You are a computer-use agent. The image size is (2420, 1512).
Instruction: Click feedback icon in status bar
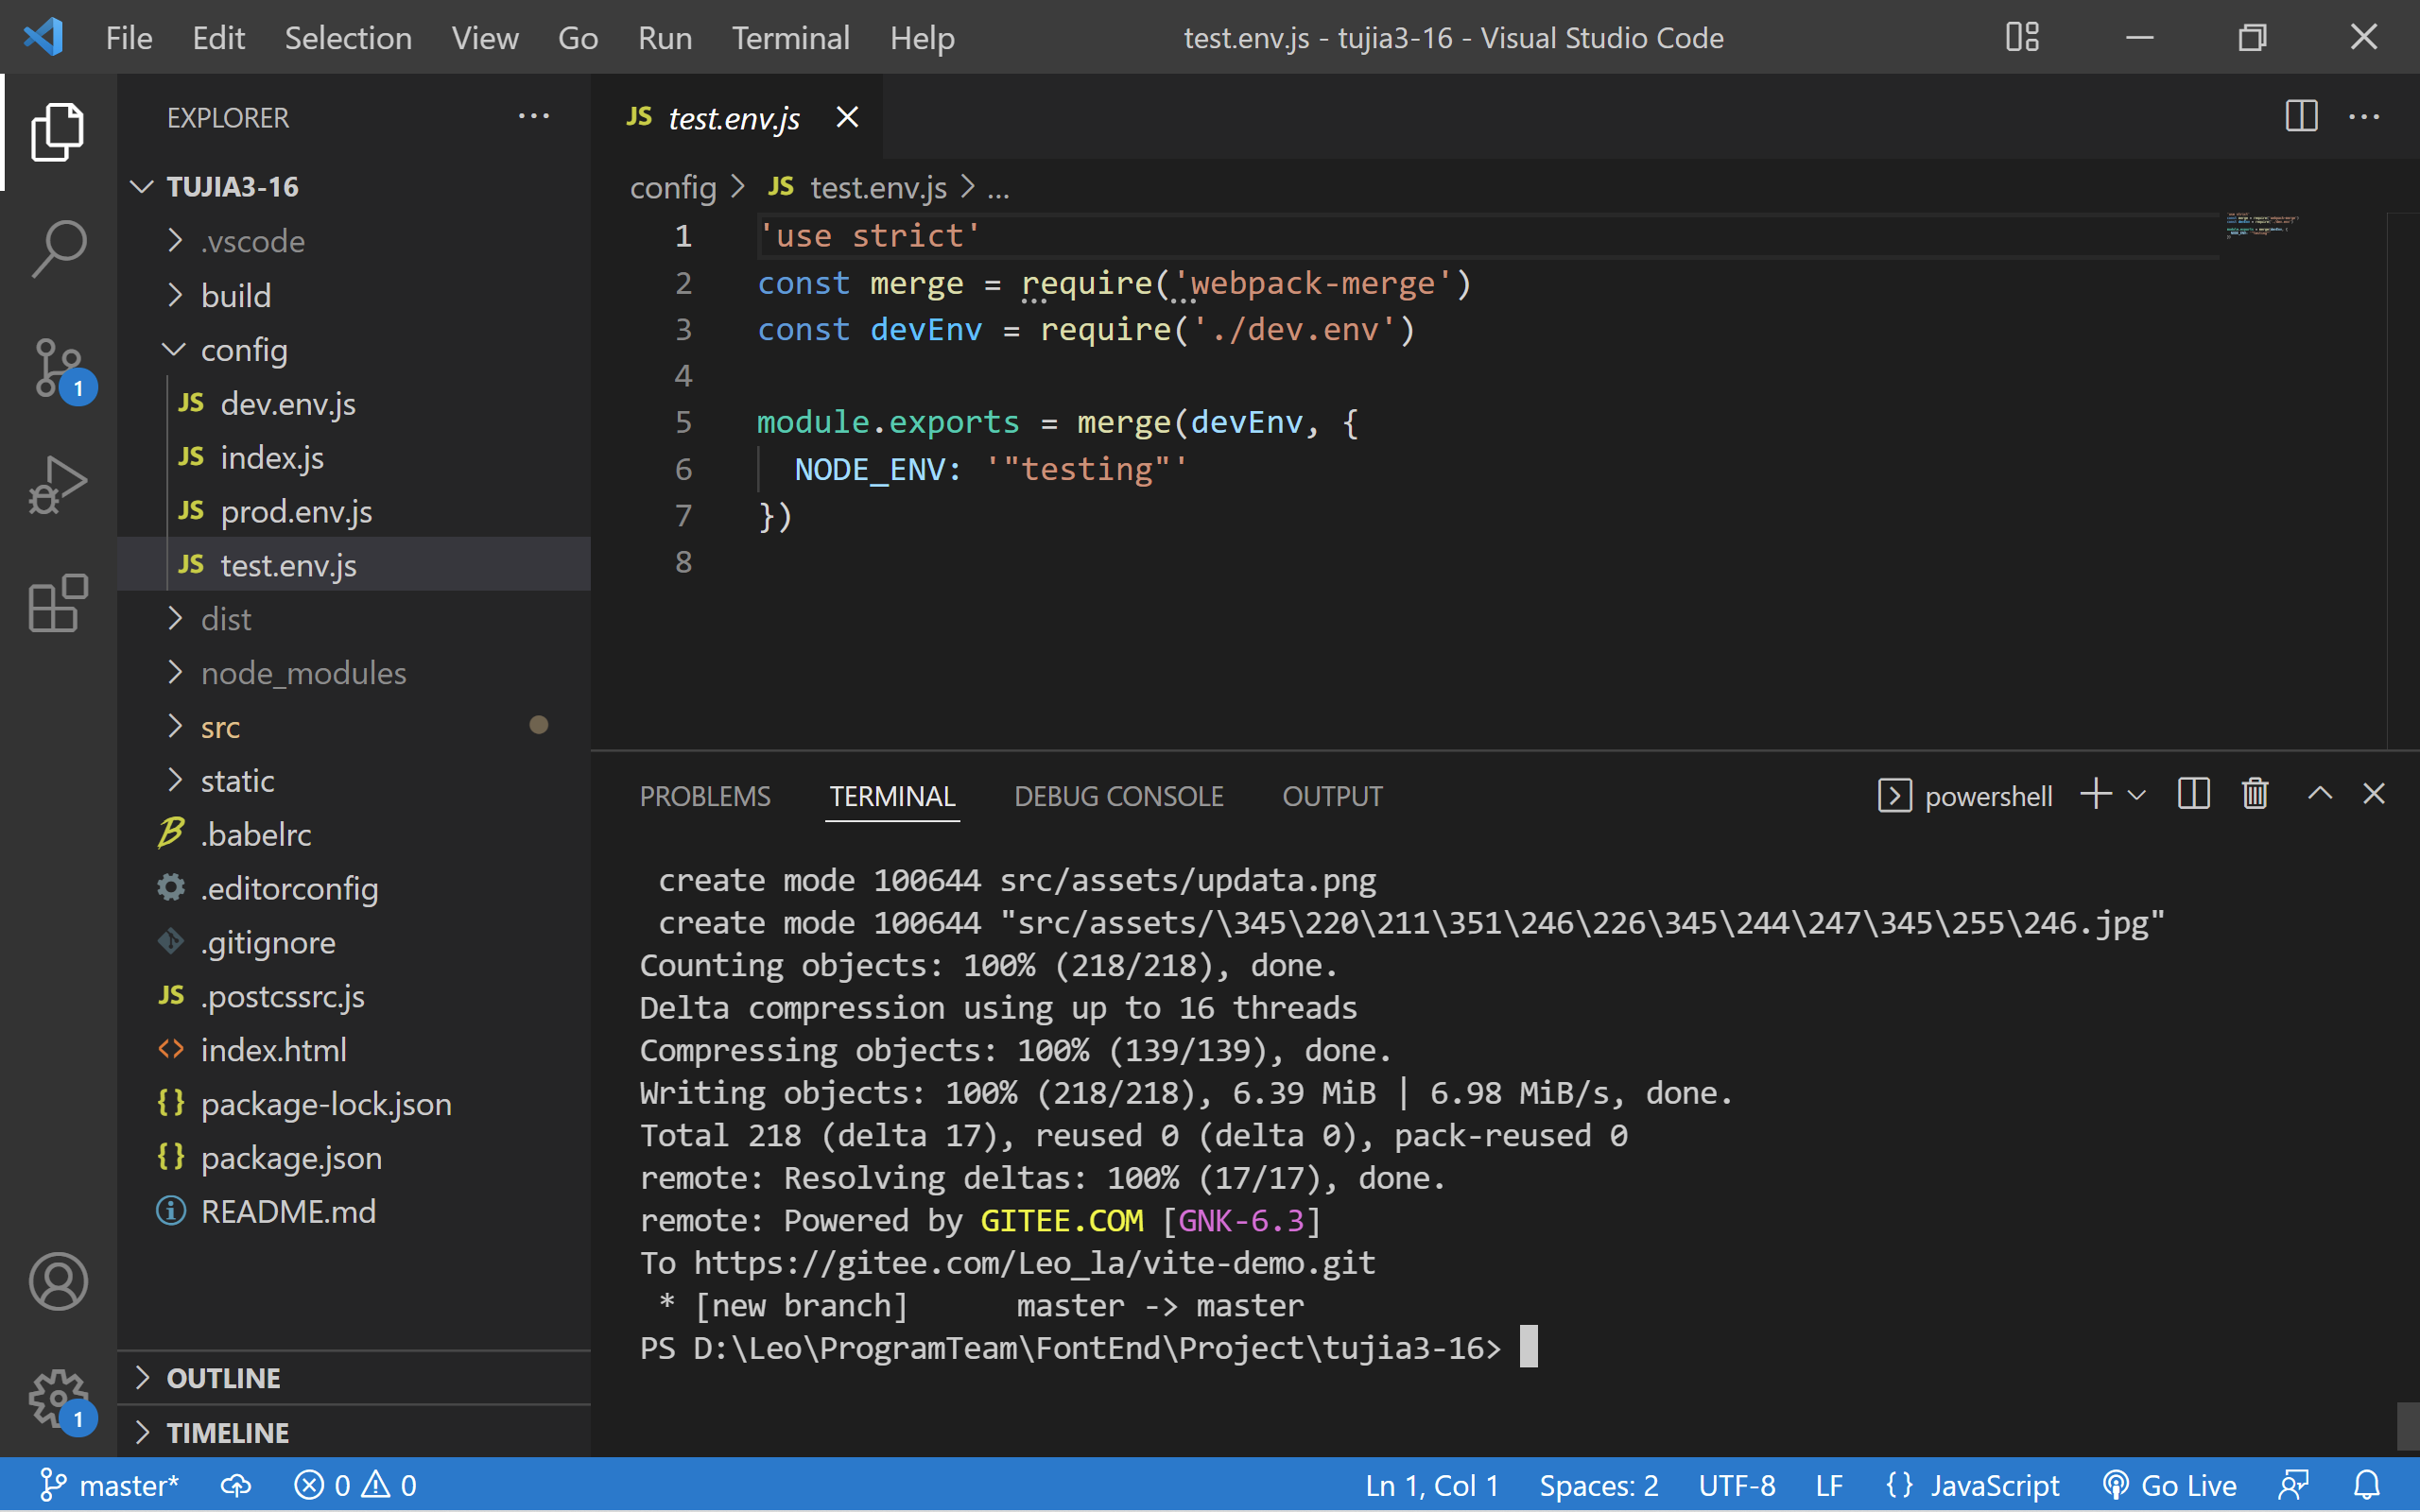2293,1485
